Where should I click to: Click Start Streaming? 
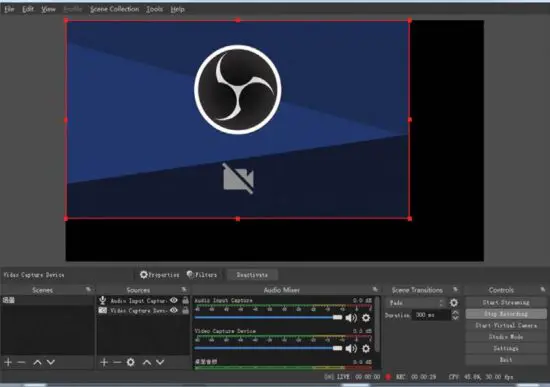coord(506,302)
